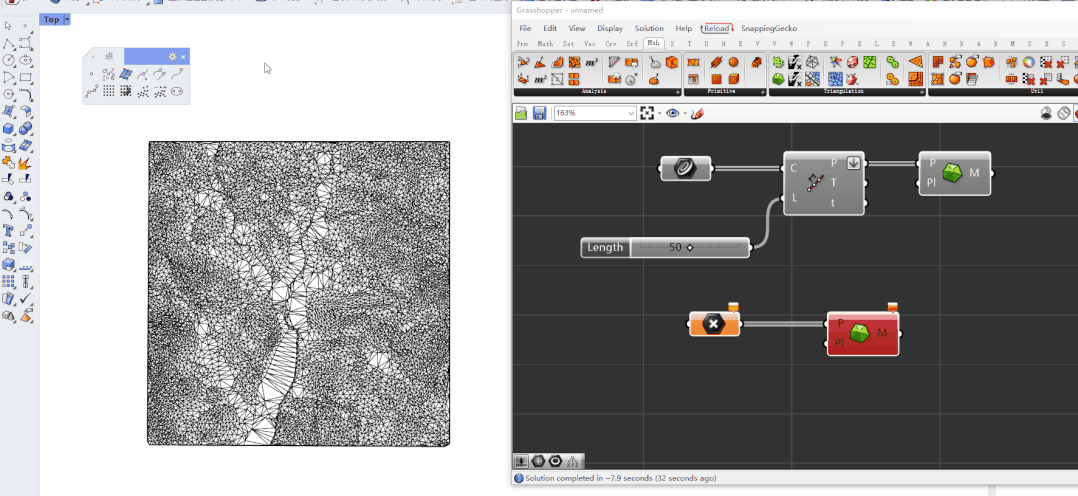Open the Grasshopper Solution menu
The height and width of the screenshot is (496, 1078).
pos(649,28)
